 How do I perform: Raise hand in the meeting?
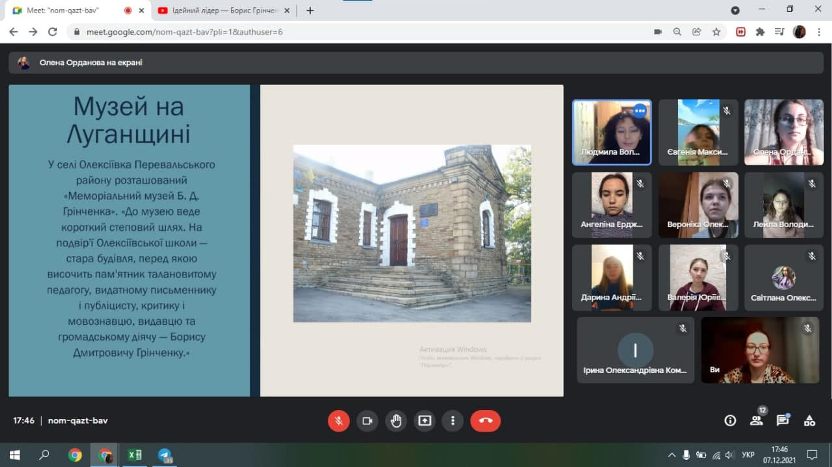tap(396, 420)
